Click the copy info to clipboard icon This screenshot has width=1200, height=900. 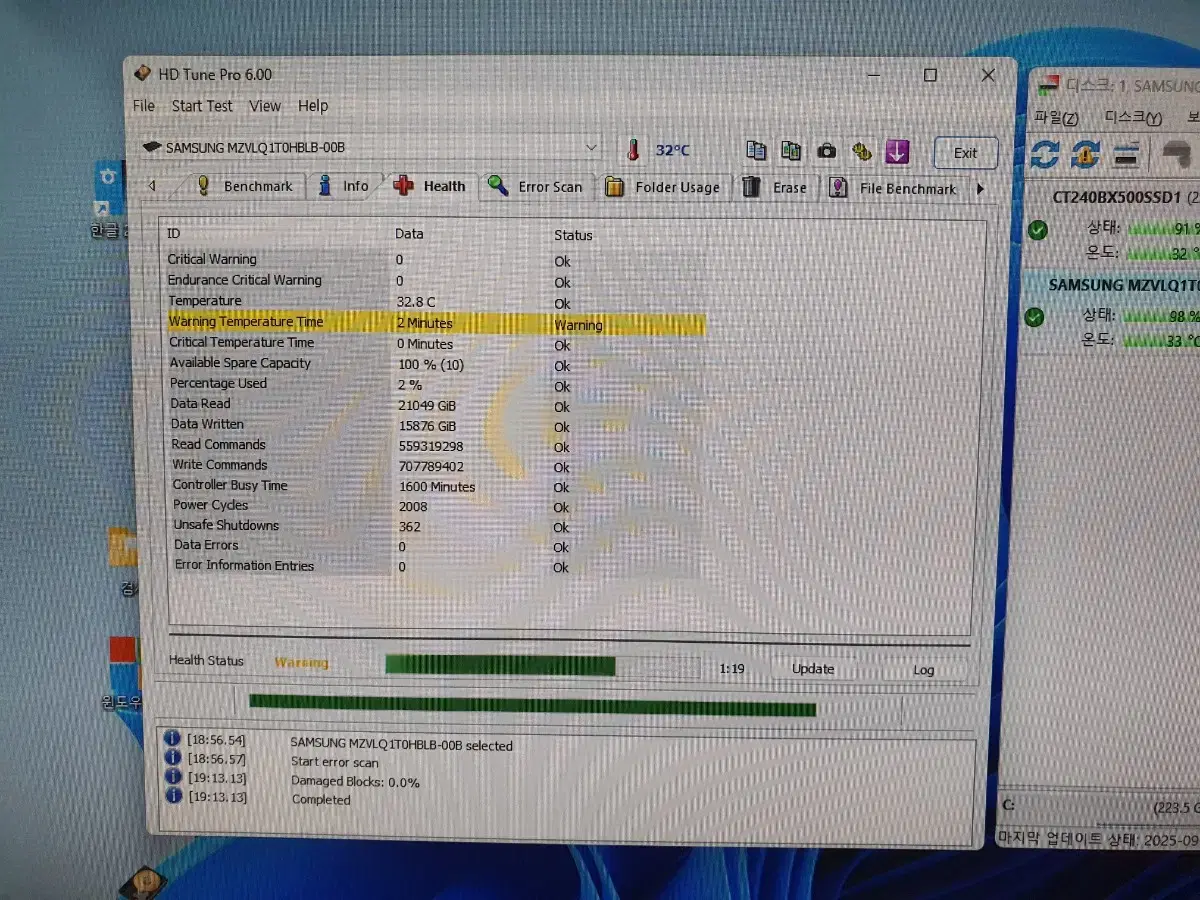point(757,151)
